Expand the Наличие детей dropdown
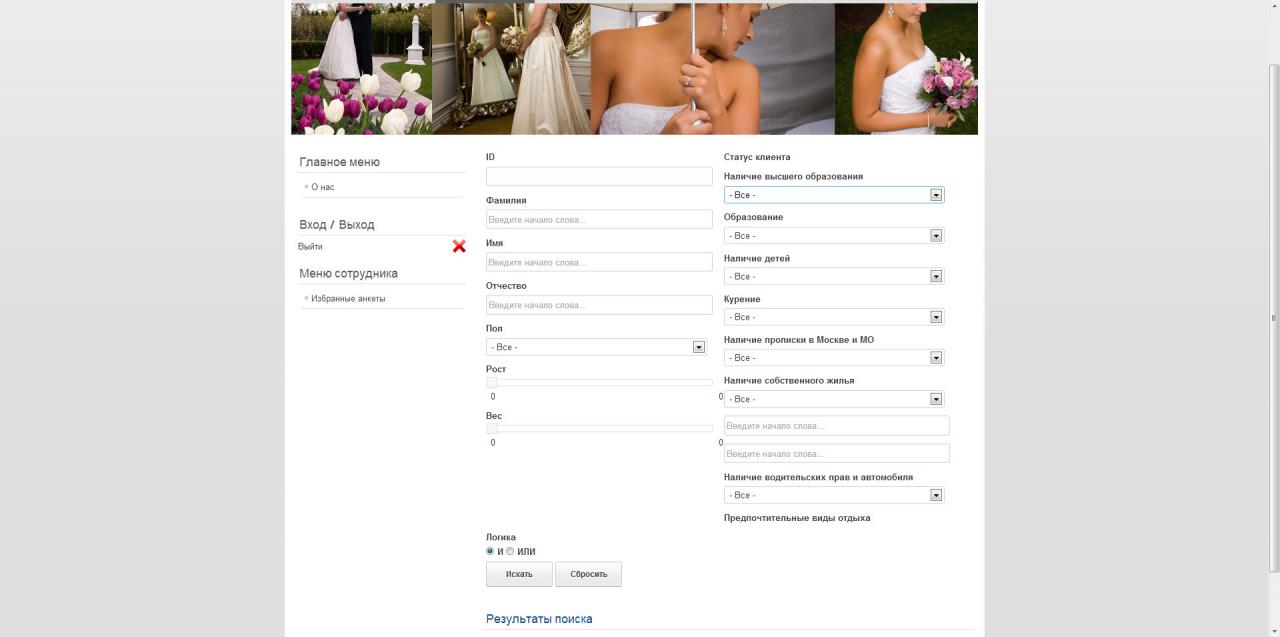The width and height of the screenshot is (1280, 637). point(833,276)
